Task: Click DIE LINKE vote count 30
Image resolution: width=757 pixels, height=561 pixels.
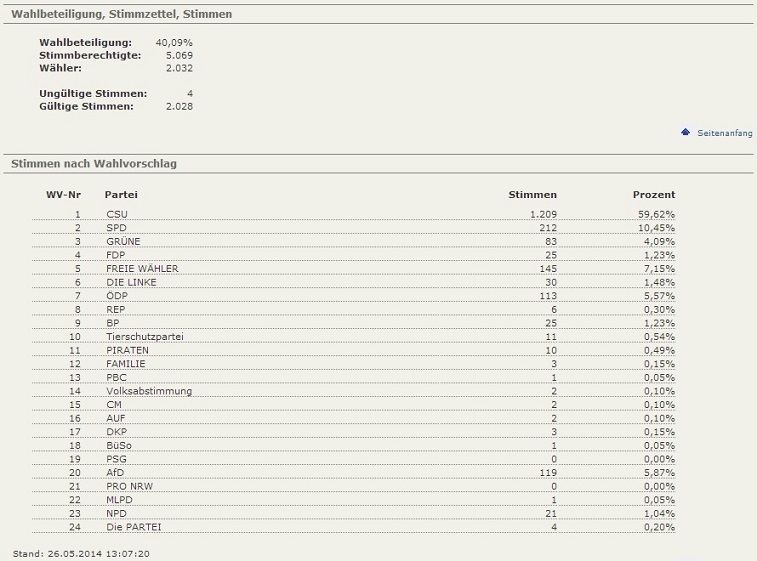Action: point(551,282)
